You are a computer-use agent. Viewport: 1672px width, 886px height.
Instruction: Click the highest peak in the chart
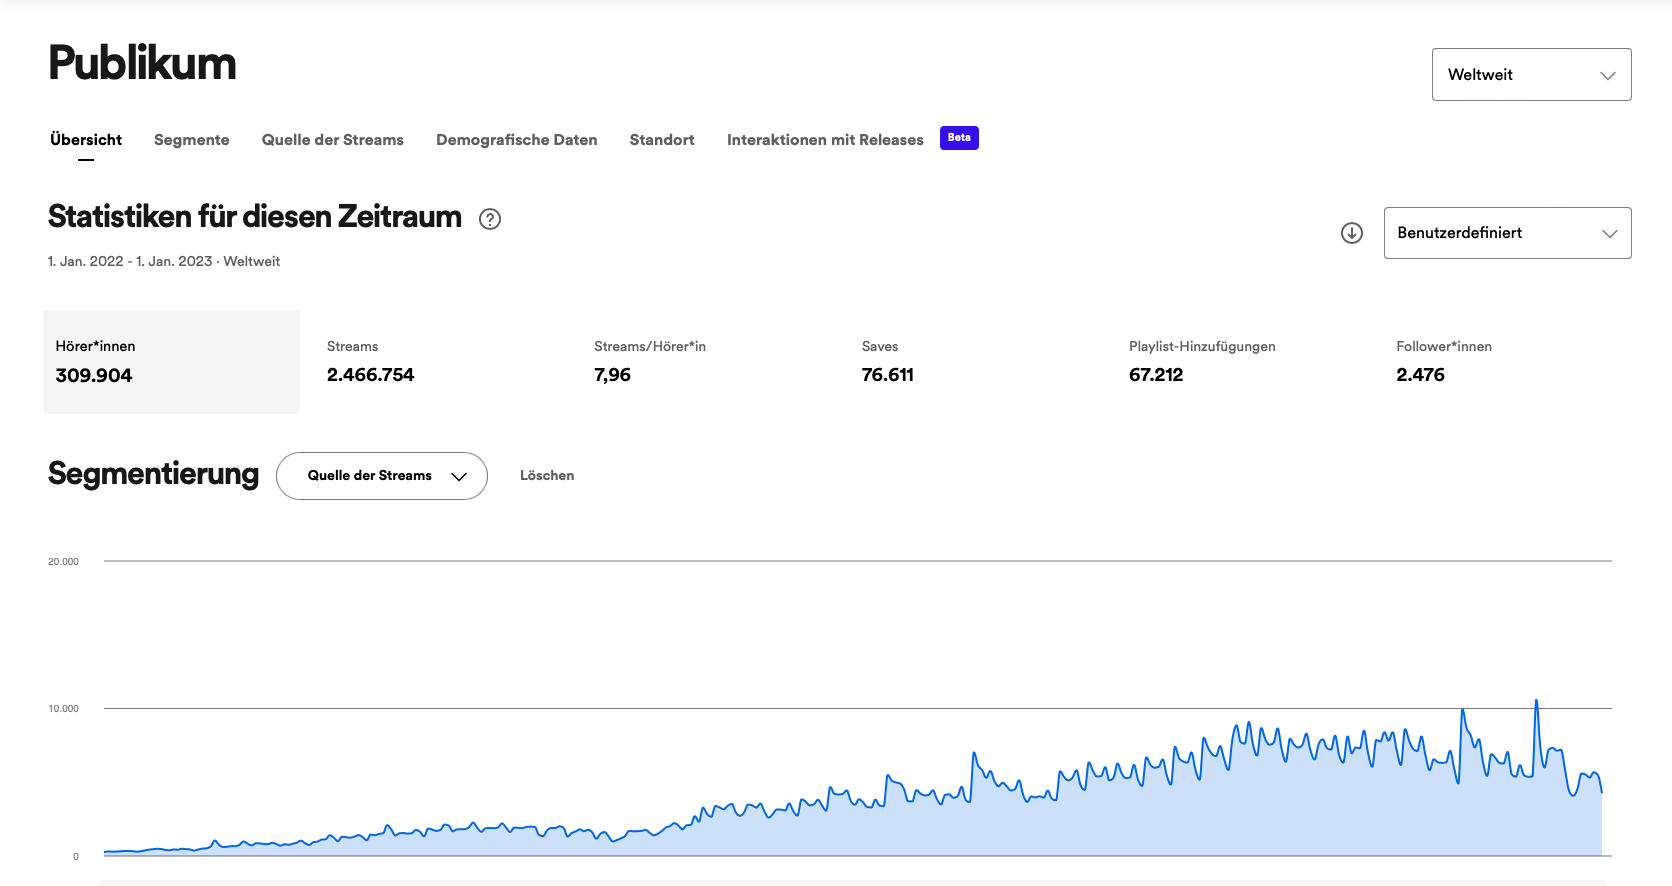coord(1536,702)
